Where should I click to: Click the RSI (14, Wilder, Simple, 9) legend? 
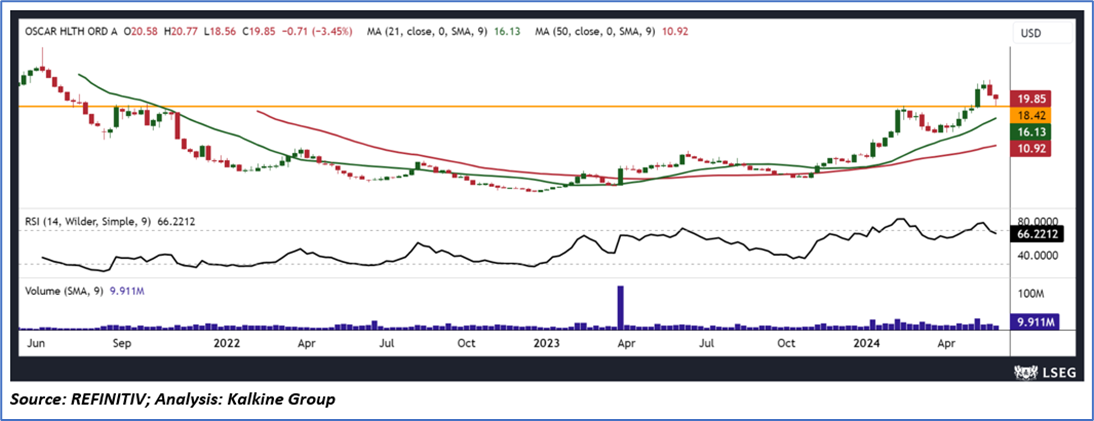click(109, 221)
